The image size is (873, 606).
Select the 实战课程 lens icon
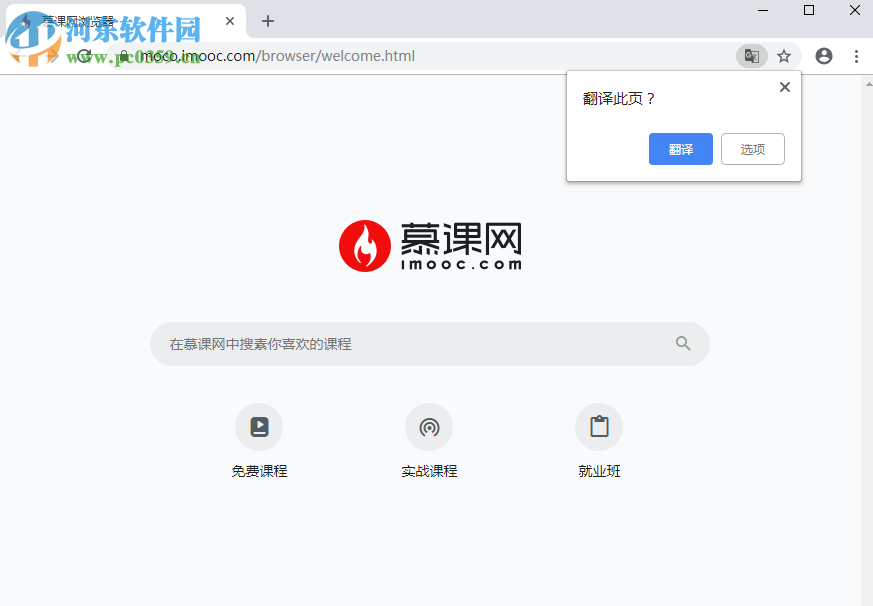point(428,426)
